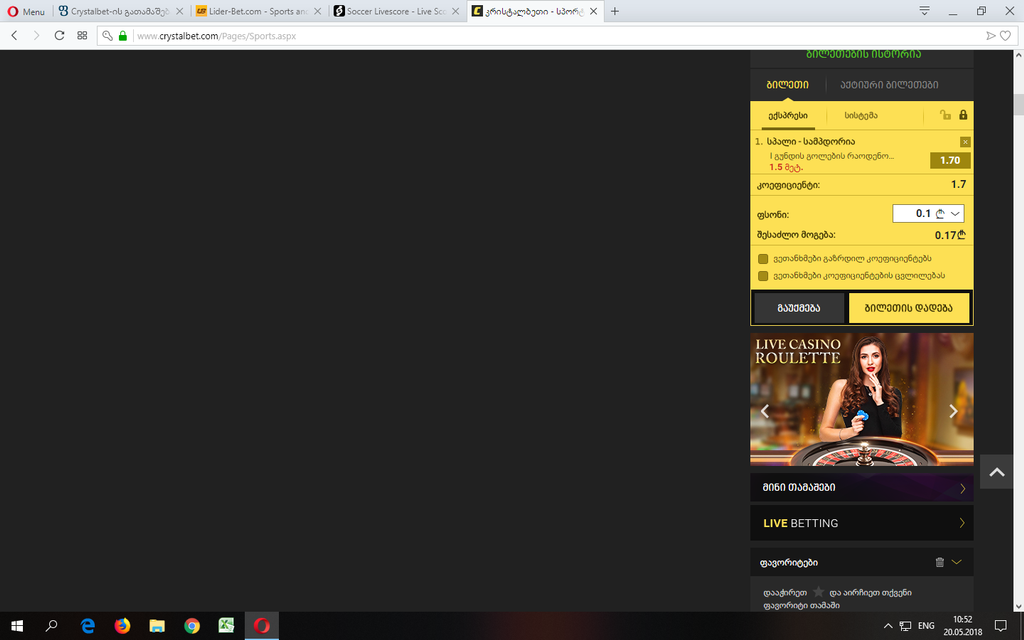Open the LIVE BETTING section
Viewport: 1024px width, 640px height.
click(861, 522)
